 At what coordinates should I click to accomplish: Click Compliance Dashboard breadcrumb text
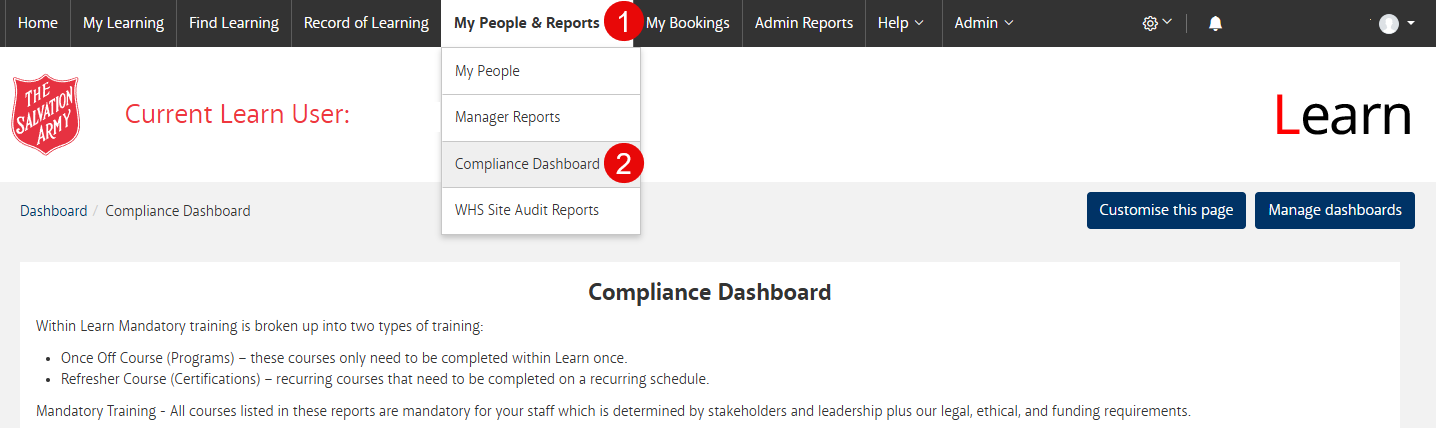[178, 211]
